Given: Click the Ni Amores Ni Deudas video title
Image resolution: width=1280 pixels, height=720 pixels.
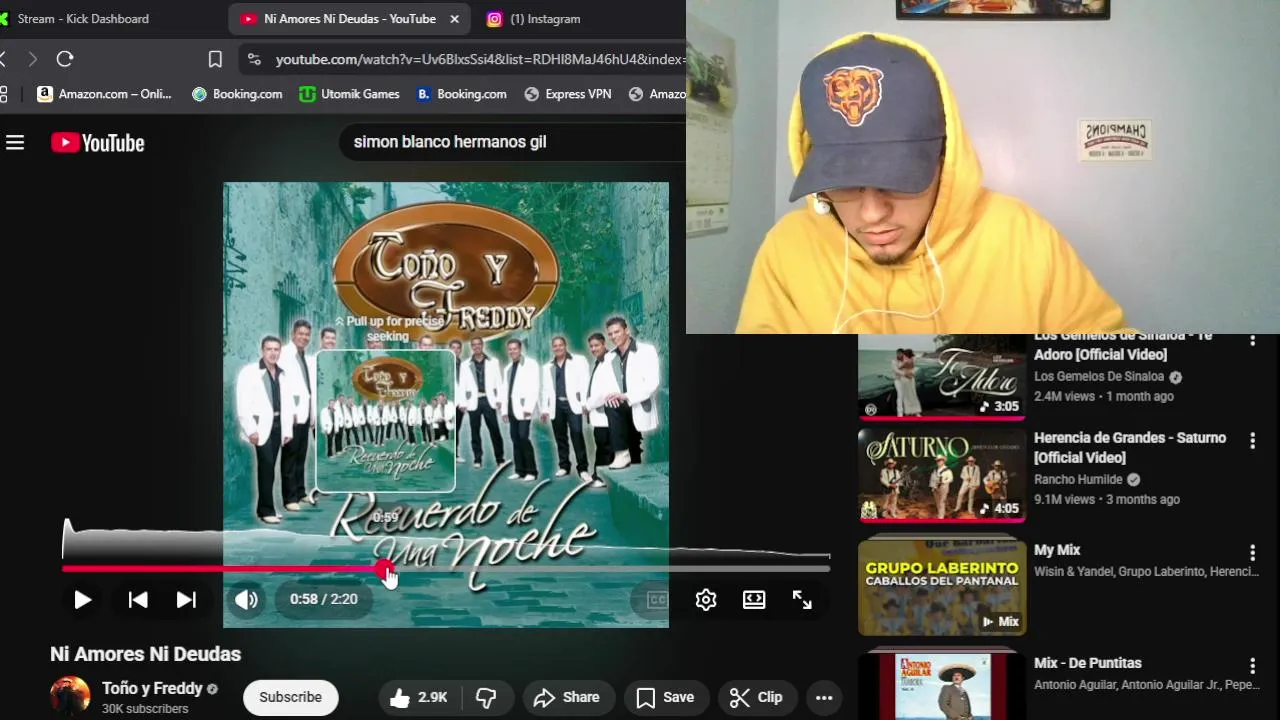Looking at the screenshot, I should 146,654.
